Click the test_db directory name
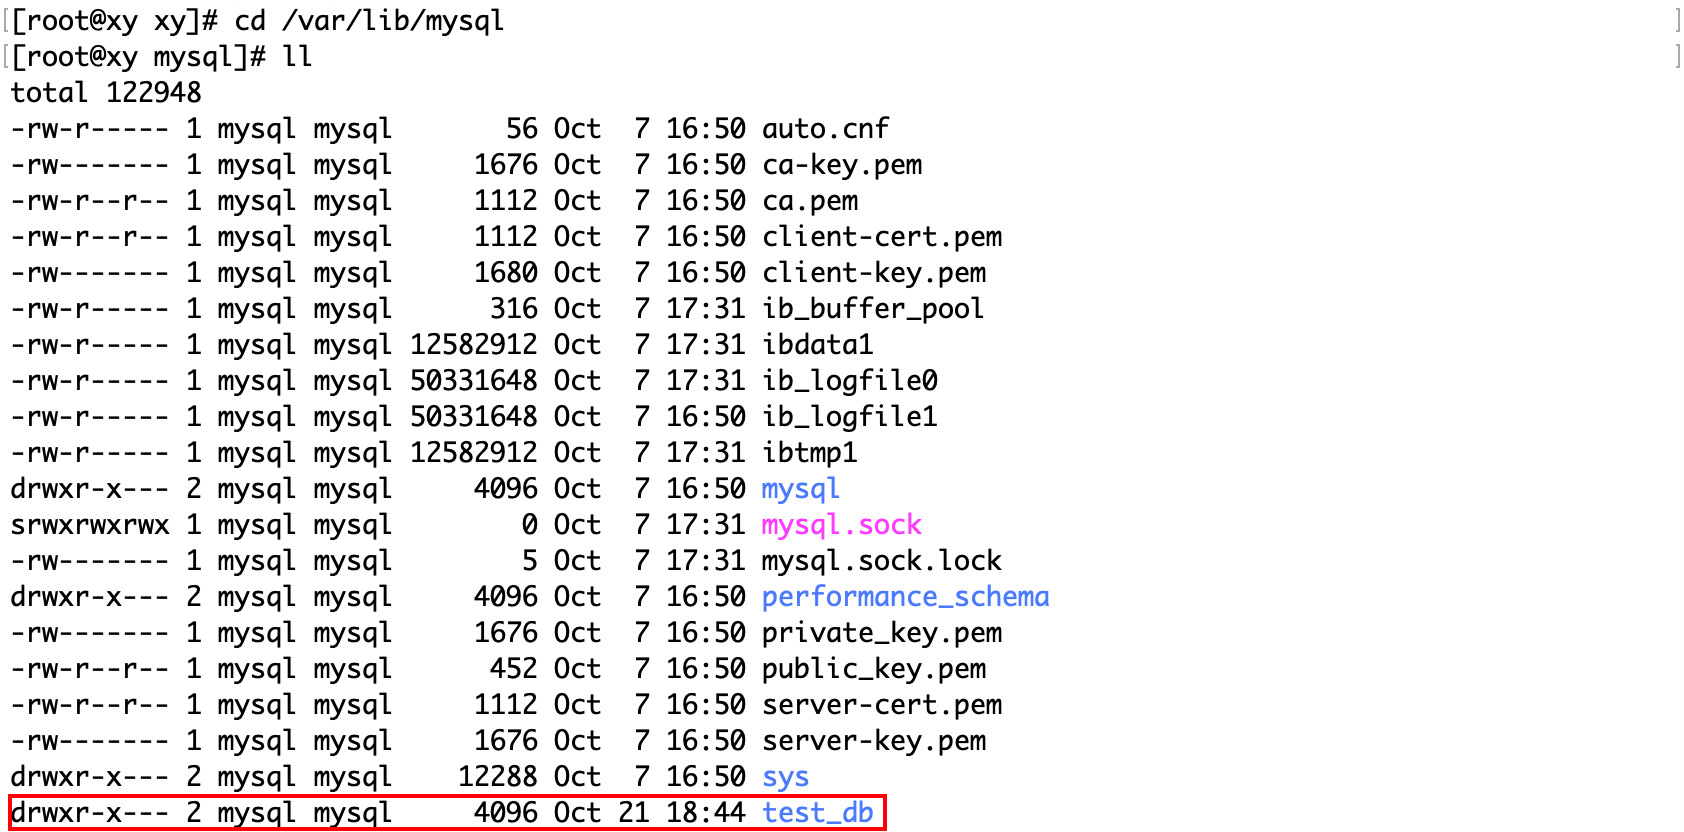Viewport: 1684px width, 832px height. point(818,812)
